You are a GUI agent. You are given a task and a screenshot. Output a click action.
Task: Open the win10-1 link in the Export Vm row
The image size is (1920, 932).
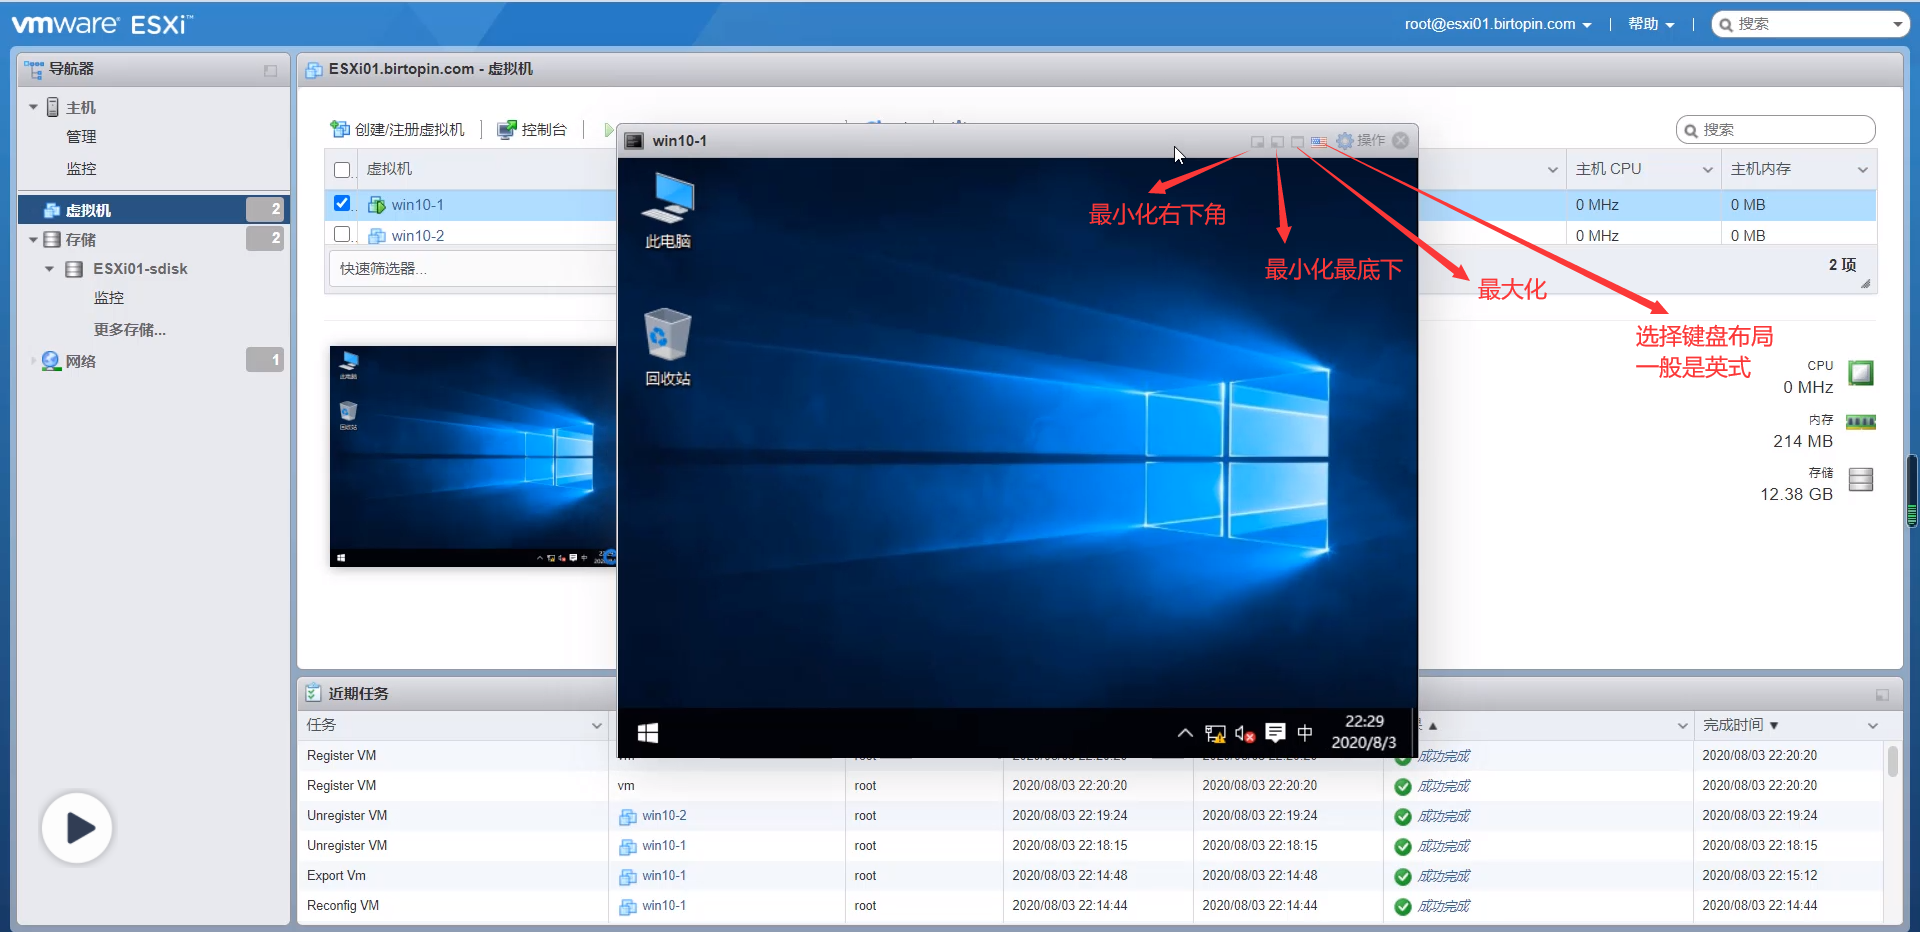[664, 876]
